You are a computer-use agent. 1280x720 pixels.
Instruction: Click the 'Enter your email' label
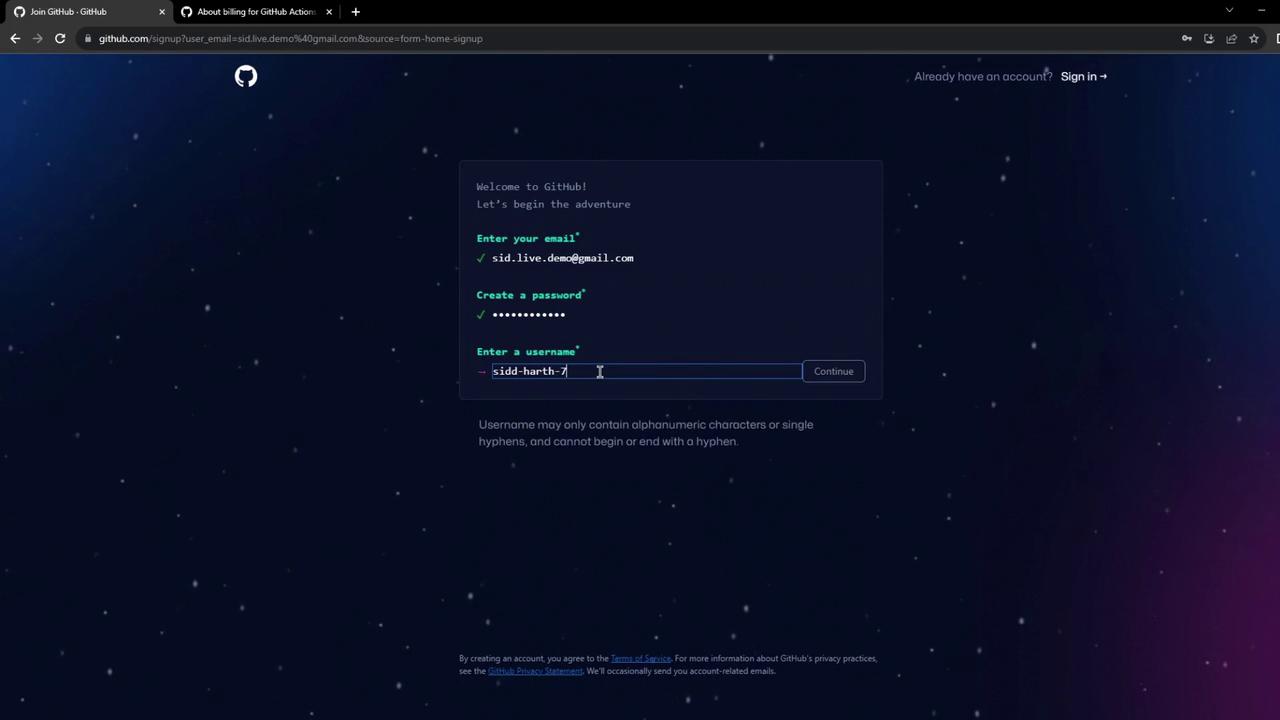(x=526, y=239)
